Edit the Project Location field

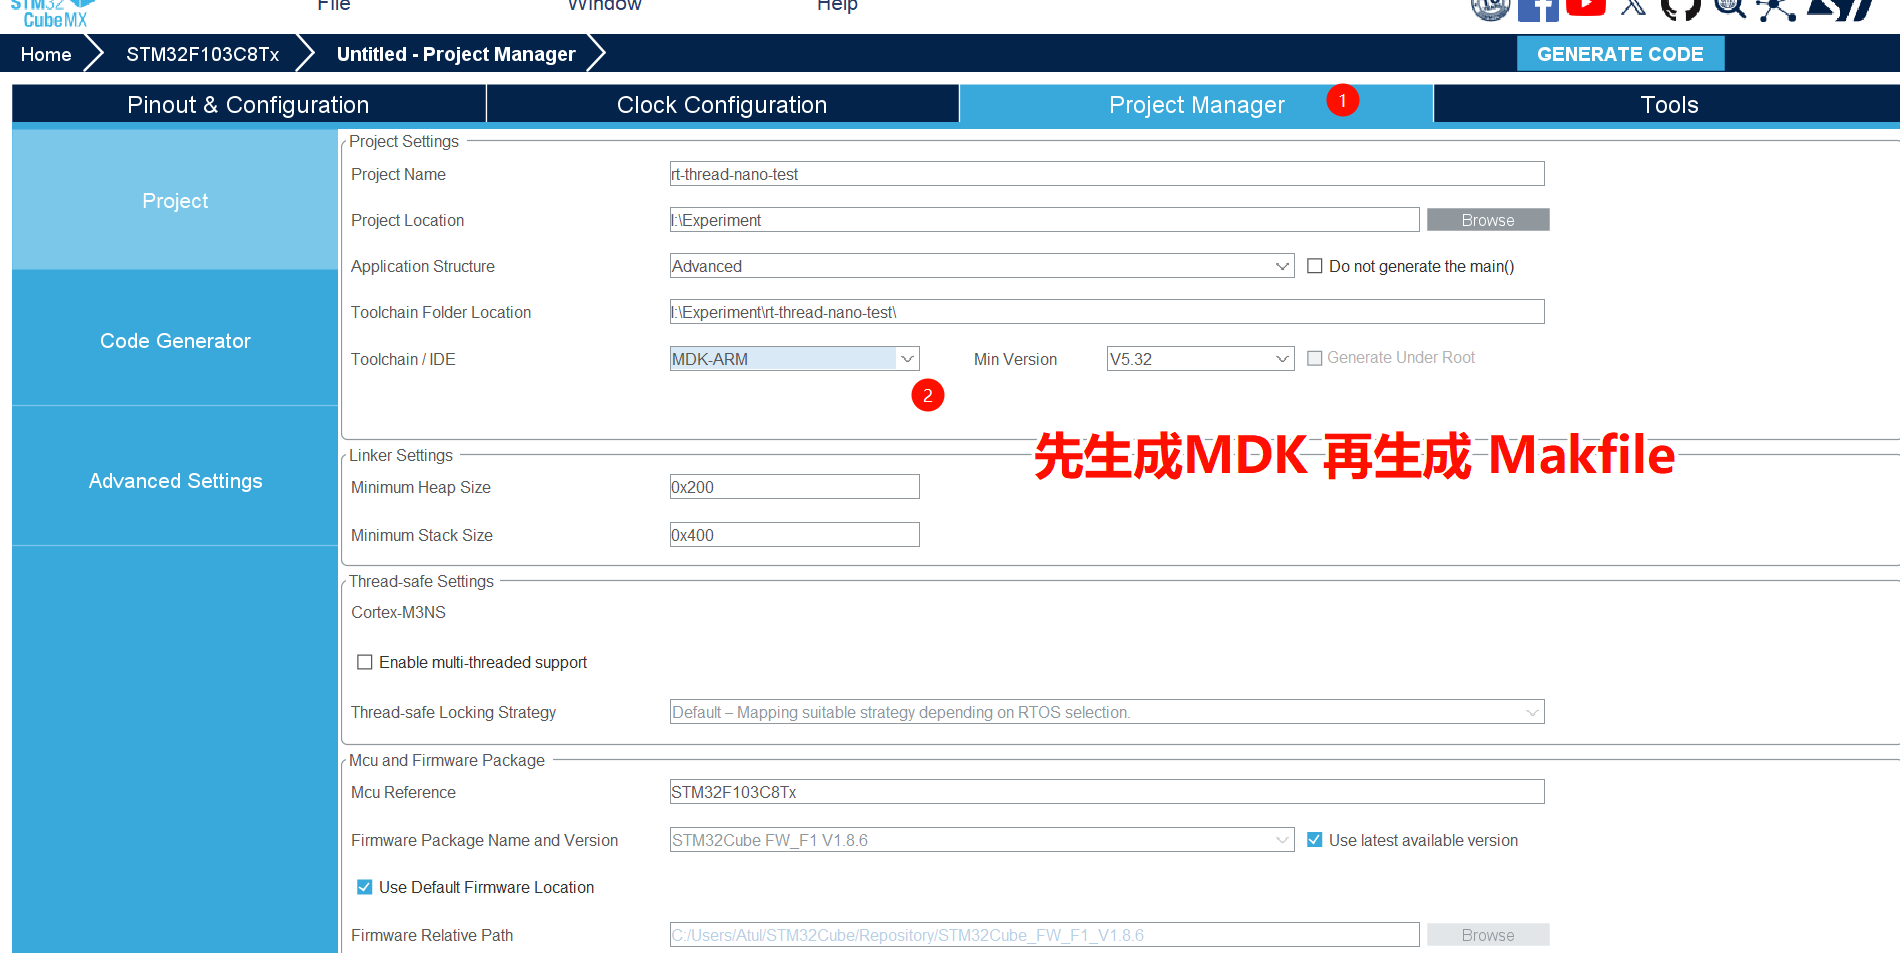click(1044, 220)
